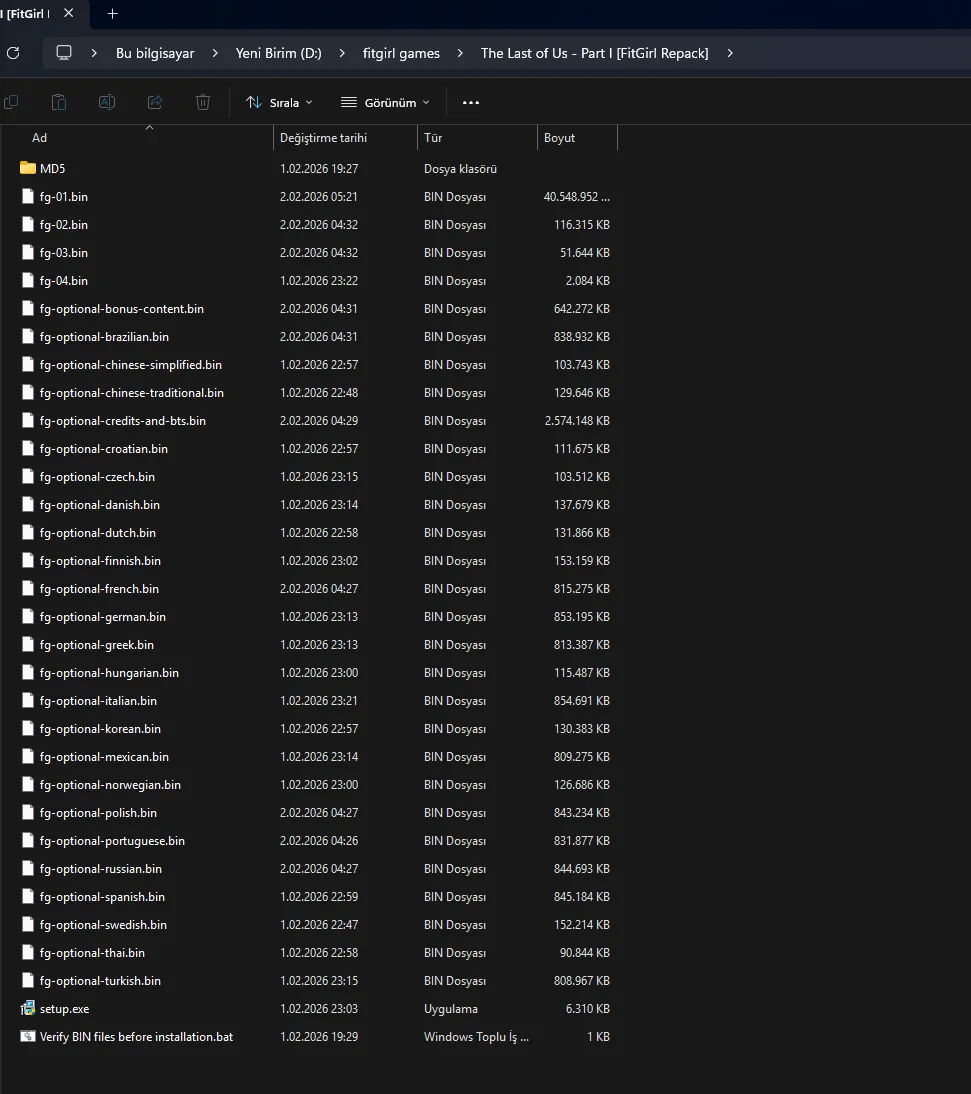Click The Last of Us - Part I breadcrumb
The height and width of the screenshot is (1094, 971).
pos(594,53)
